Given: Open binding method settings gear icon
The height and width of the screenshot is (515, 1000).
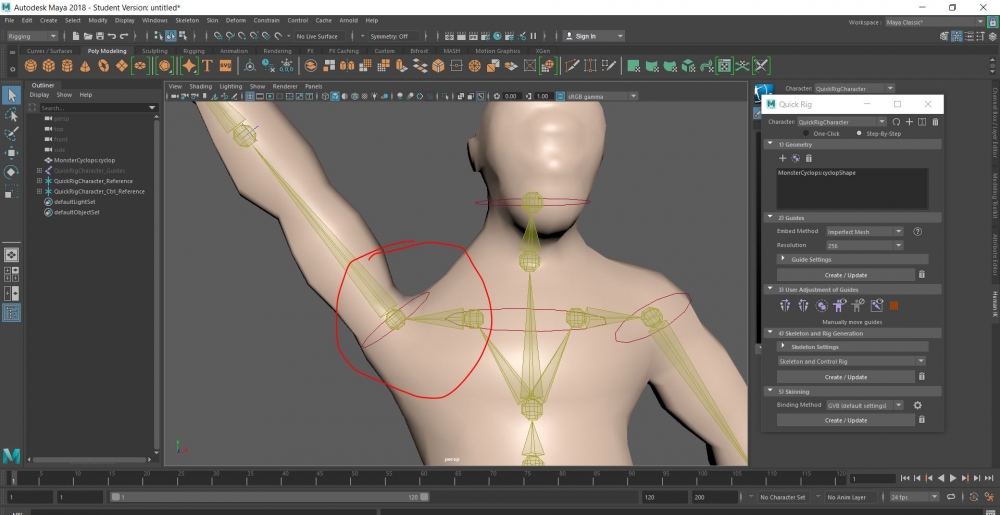Looking at the screenshot, I should click(917, 405).
